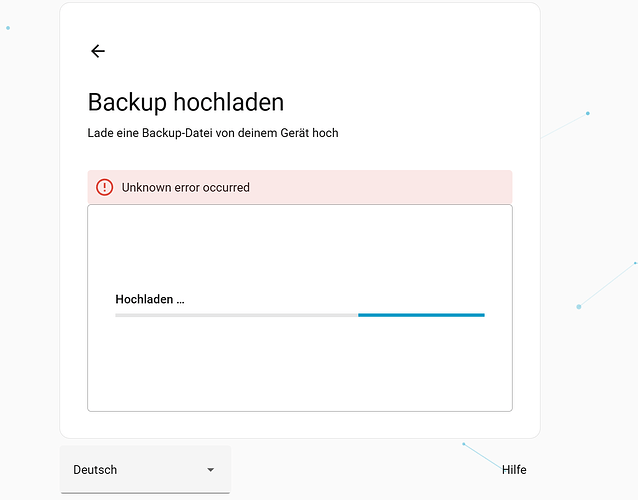Click the white card area beside the back arrow
Image resolution: width=638 pixels, height=500 pixels.
point(300,51)
